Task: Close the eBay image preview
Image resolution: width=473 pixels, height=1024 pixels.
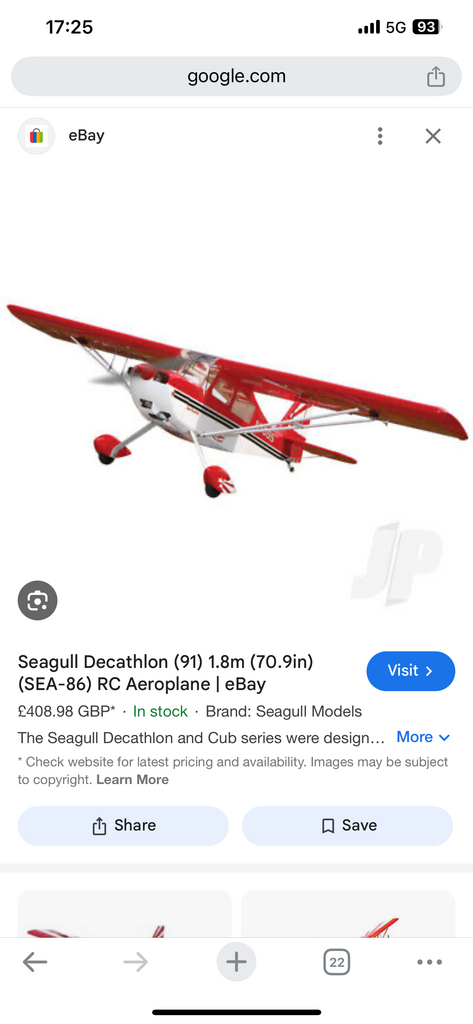Action: (433, 136)
